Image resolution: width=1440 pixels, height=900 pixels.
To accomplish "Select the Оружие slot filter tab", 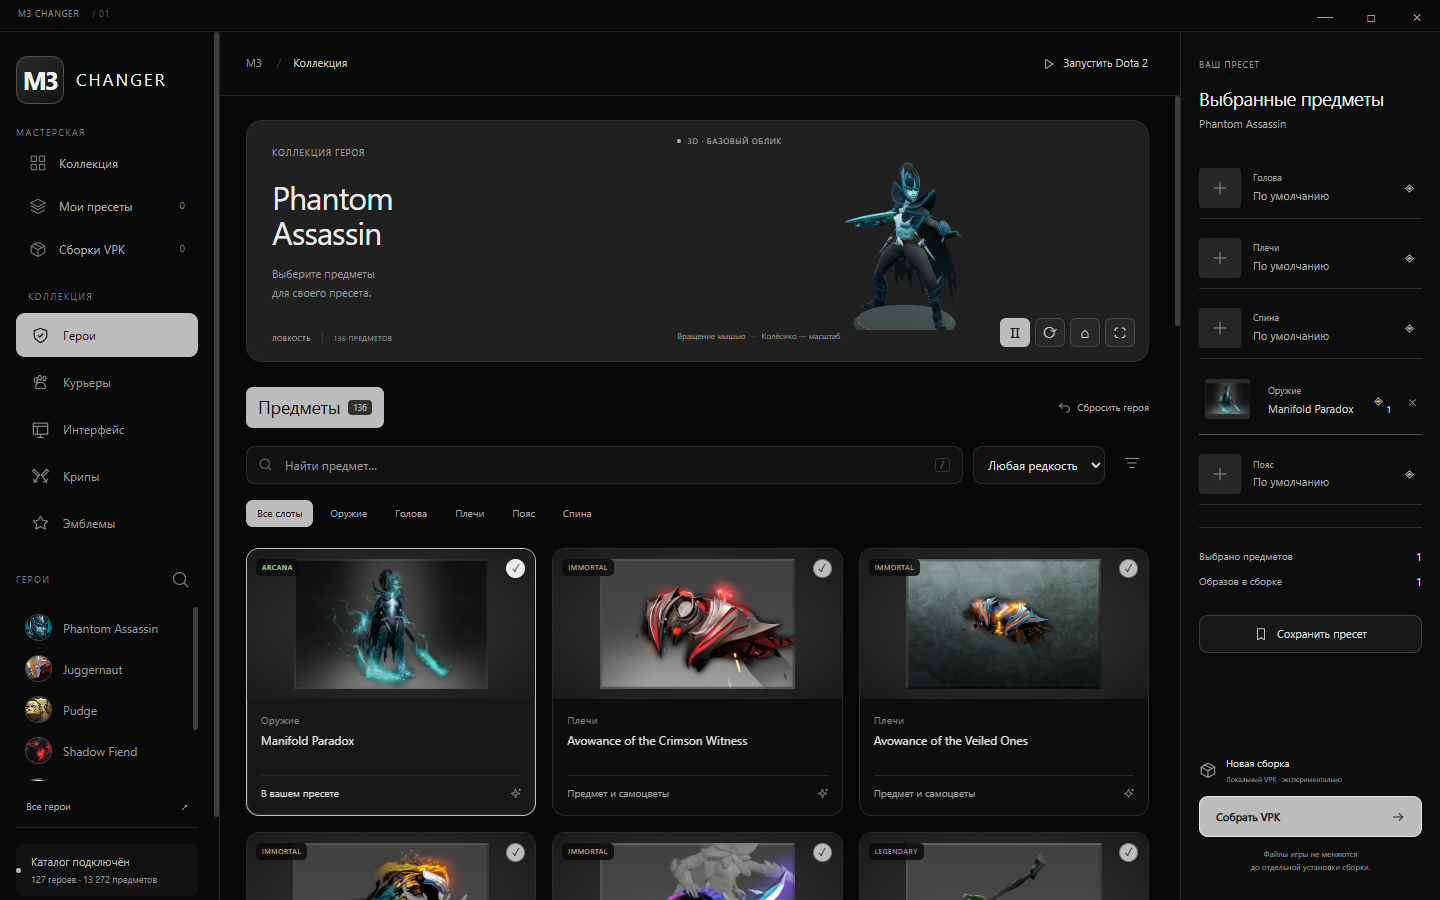I will click(x=348, y=513).
